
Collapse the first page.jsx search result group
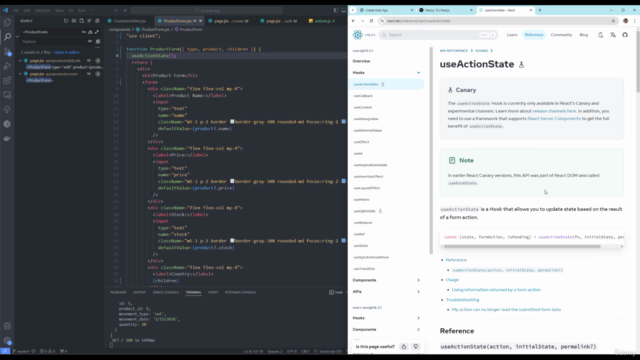click(20, 60)
